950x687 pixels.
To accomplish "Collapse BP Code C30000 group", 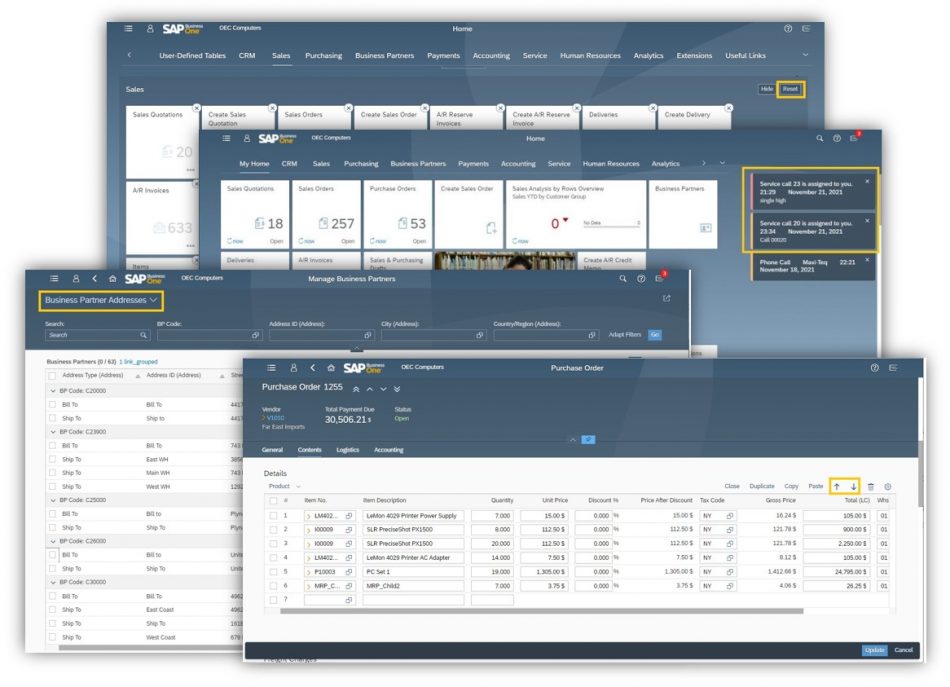I will pos(53,582).
